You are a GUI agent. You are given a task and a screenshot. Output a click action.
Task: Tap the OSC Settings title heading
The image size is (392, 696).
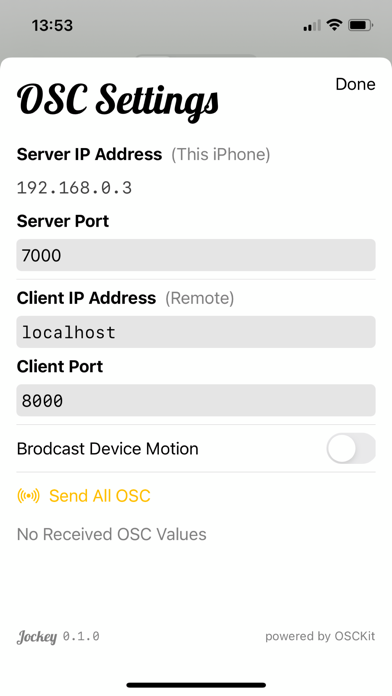coord(118,100)
